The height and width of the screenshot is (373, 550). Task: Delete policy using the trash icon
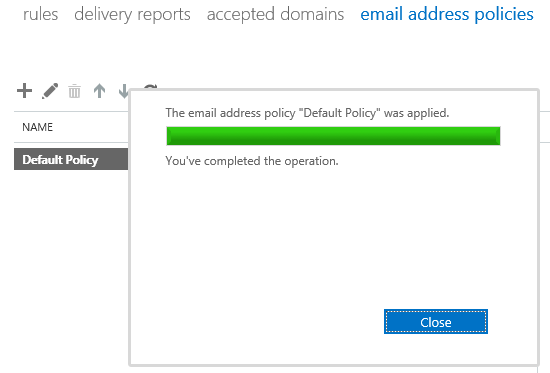[x=74, y=91]
